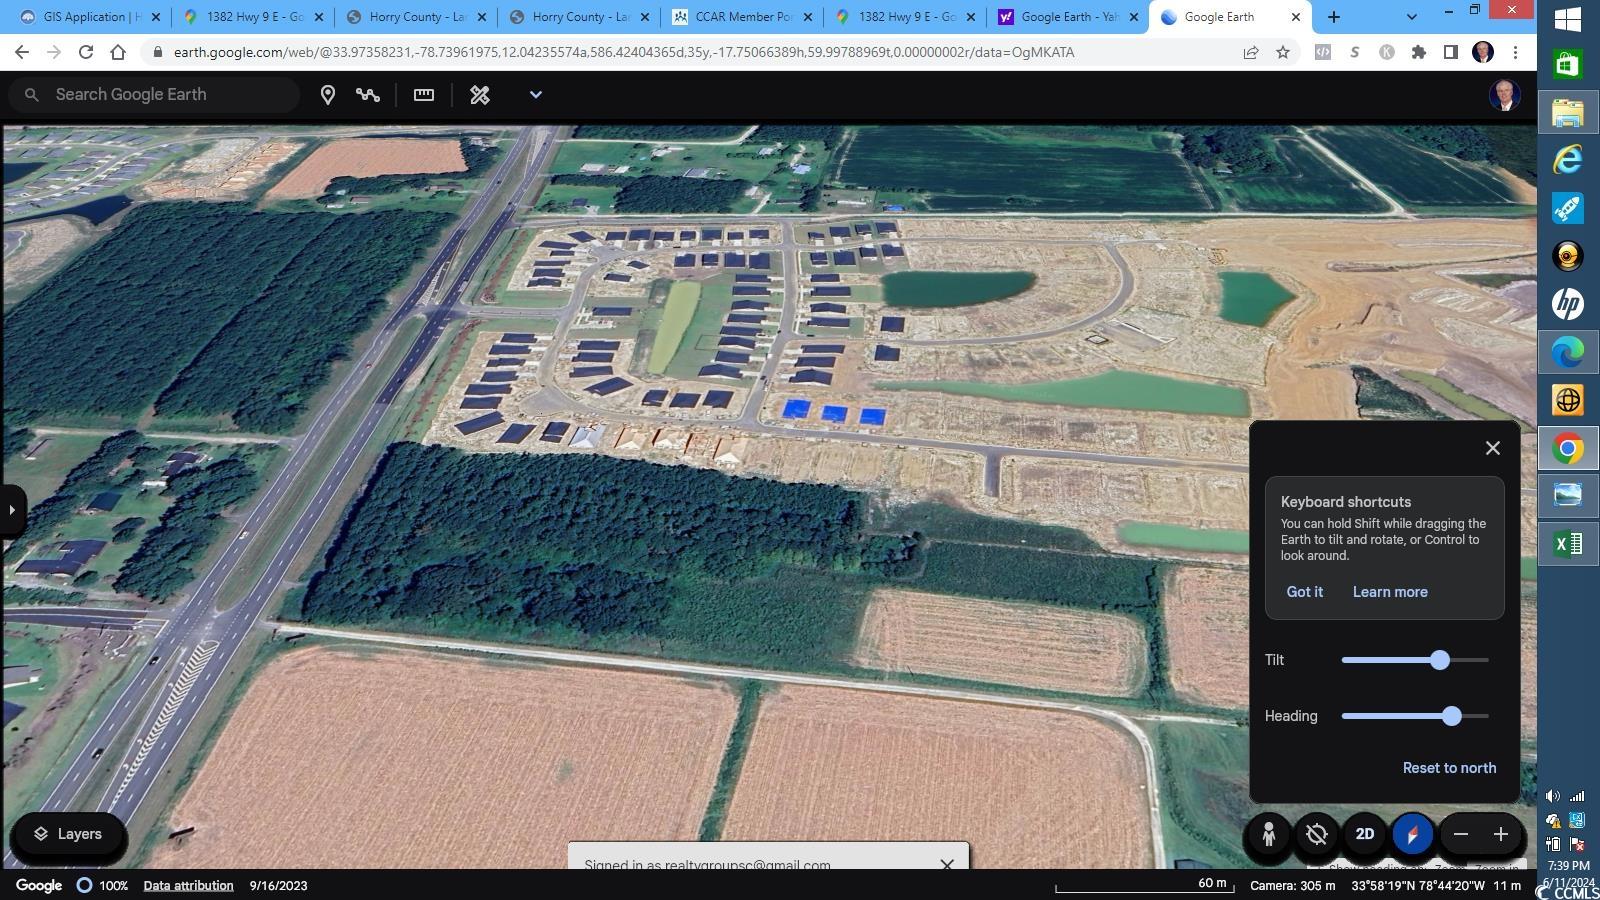The image size is (1600, 900).
Task: Toggle the rotation lock icon
Action: click(1317, 834)
